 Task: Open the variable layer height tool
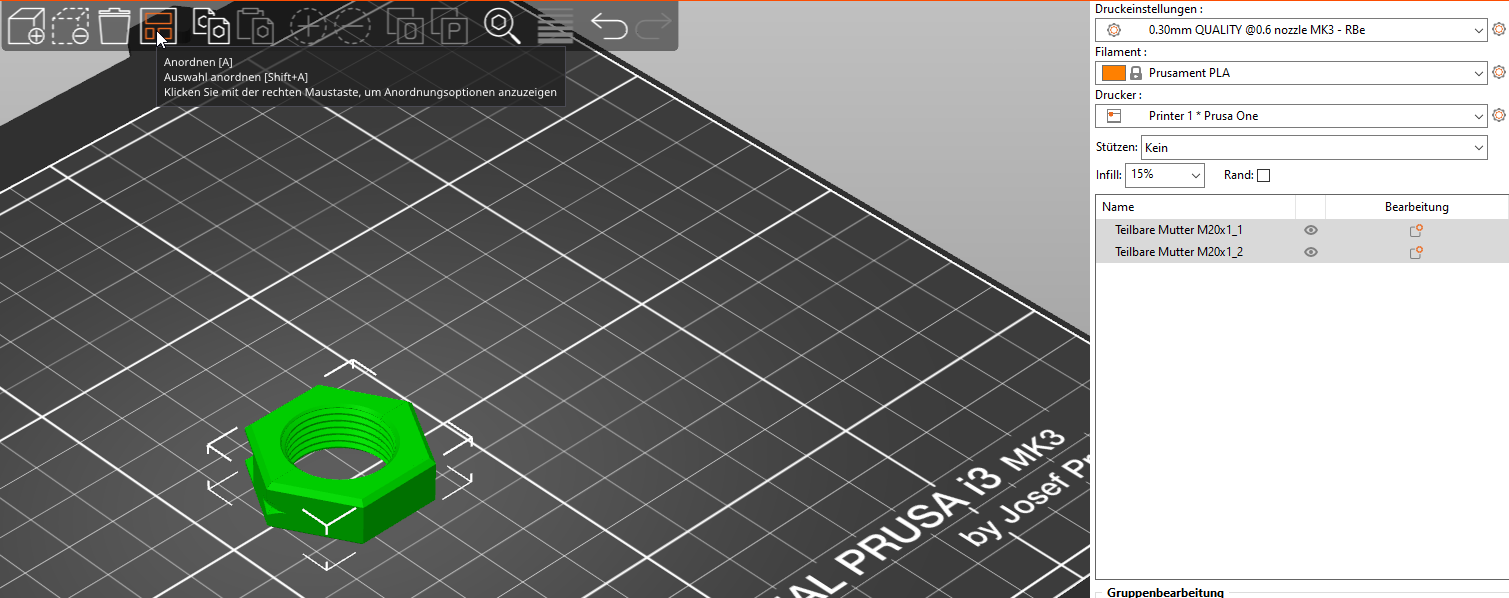(555, 26)
